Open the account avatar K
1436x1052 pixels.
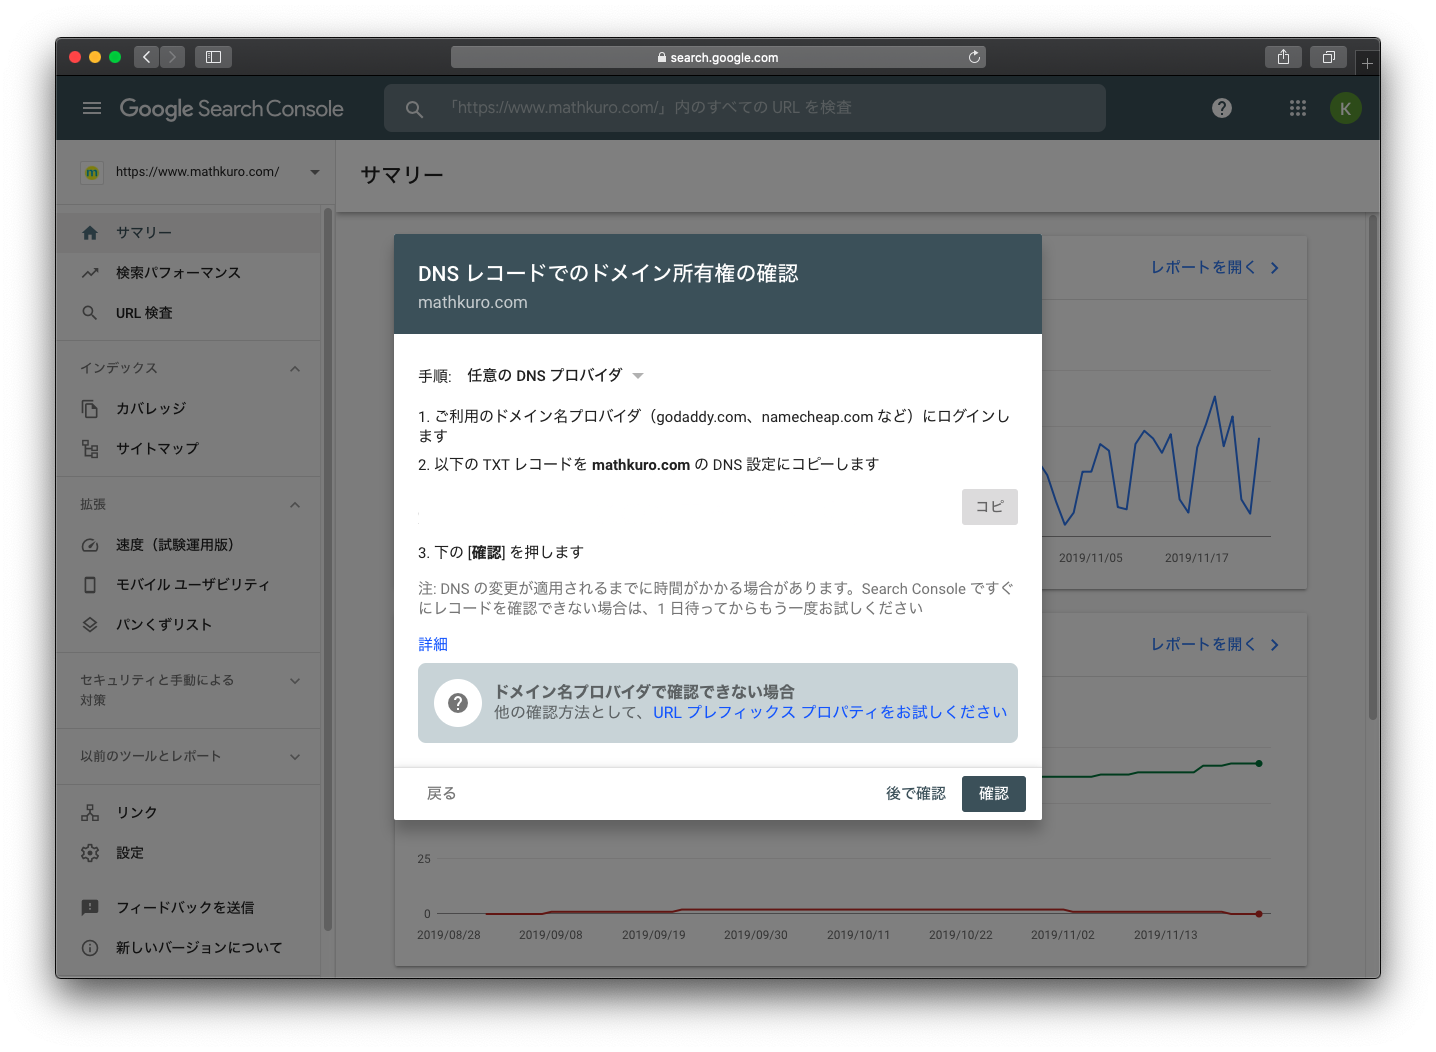pos(1346,108)
